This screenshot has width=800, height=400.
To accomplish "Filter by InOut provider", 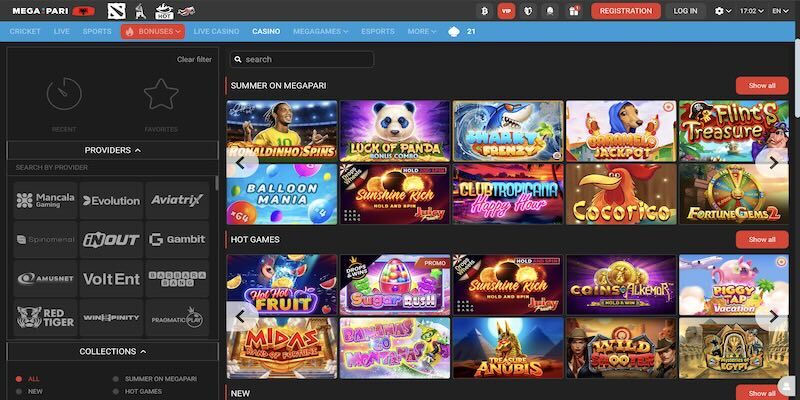I will pyautogui.click(x=111, y=239).
